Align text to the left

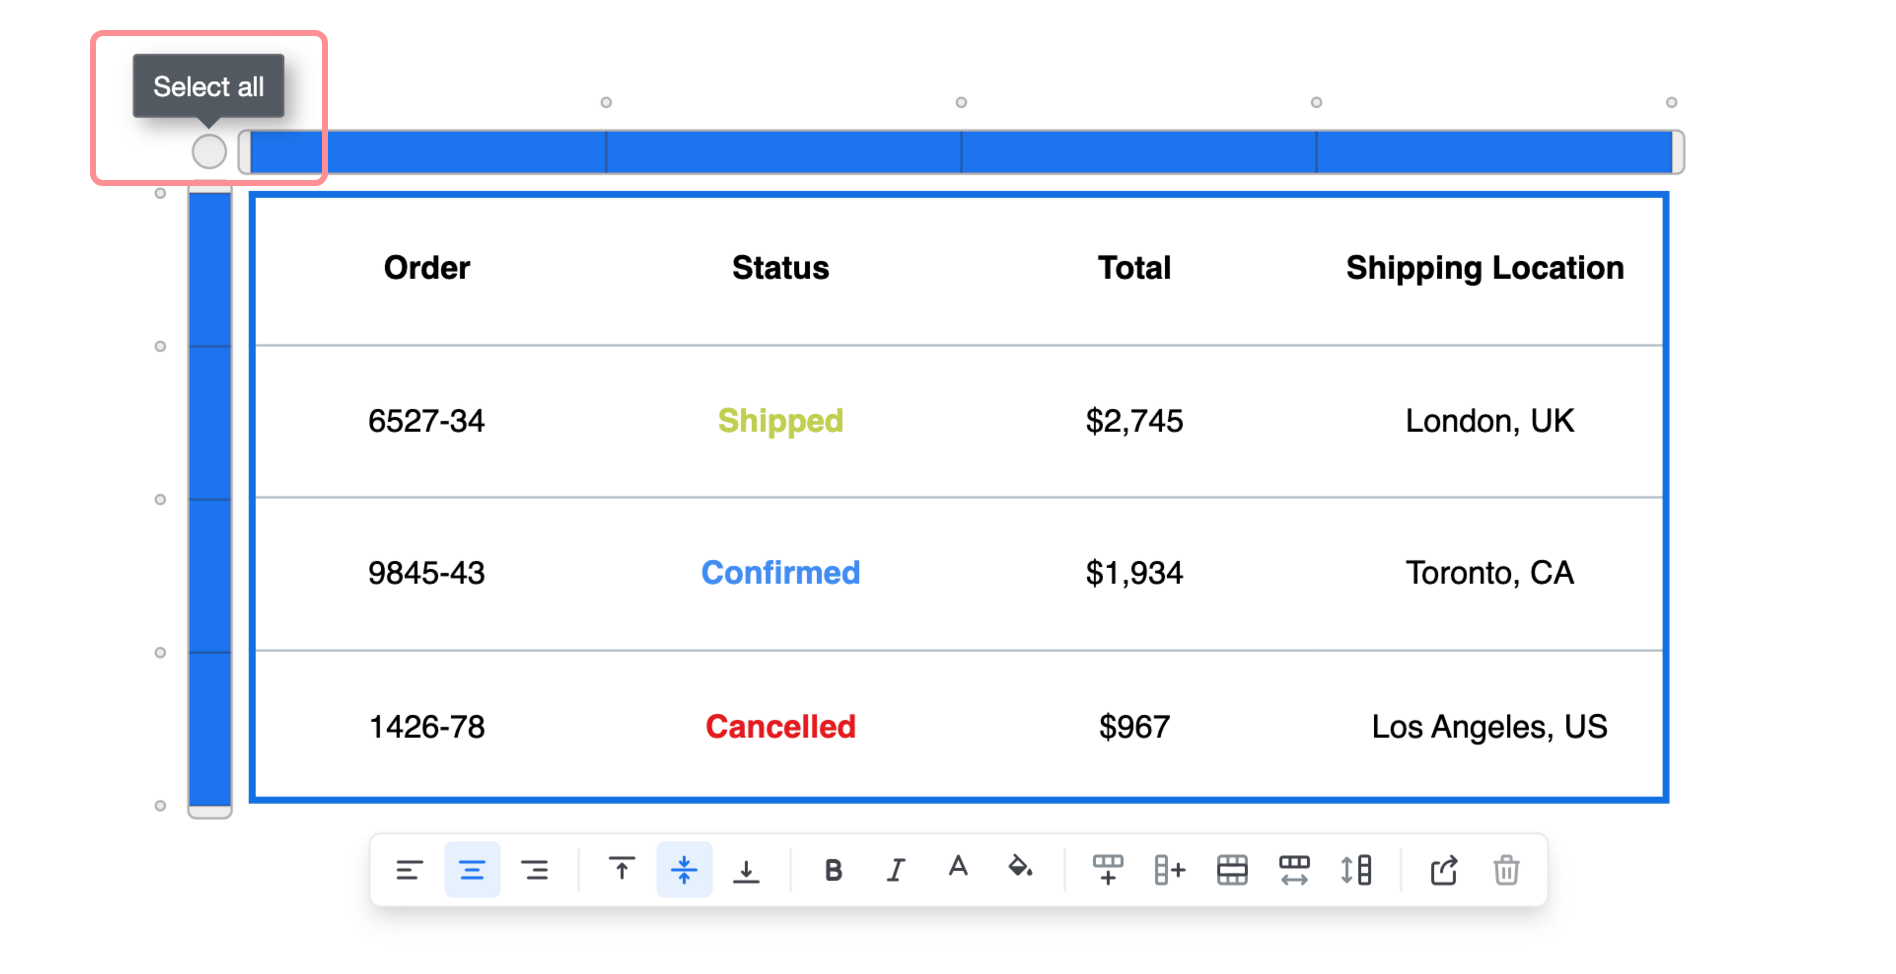point(409,869)
